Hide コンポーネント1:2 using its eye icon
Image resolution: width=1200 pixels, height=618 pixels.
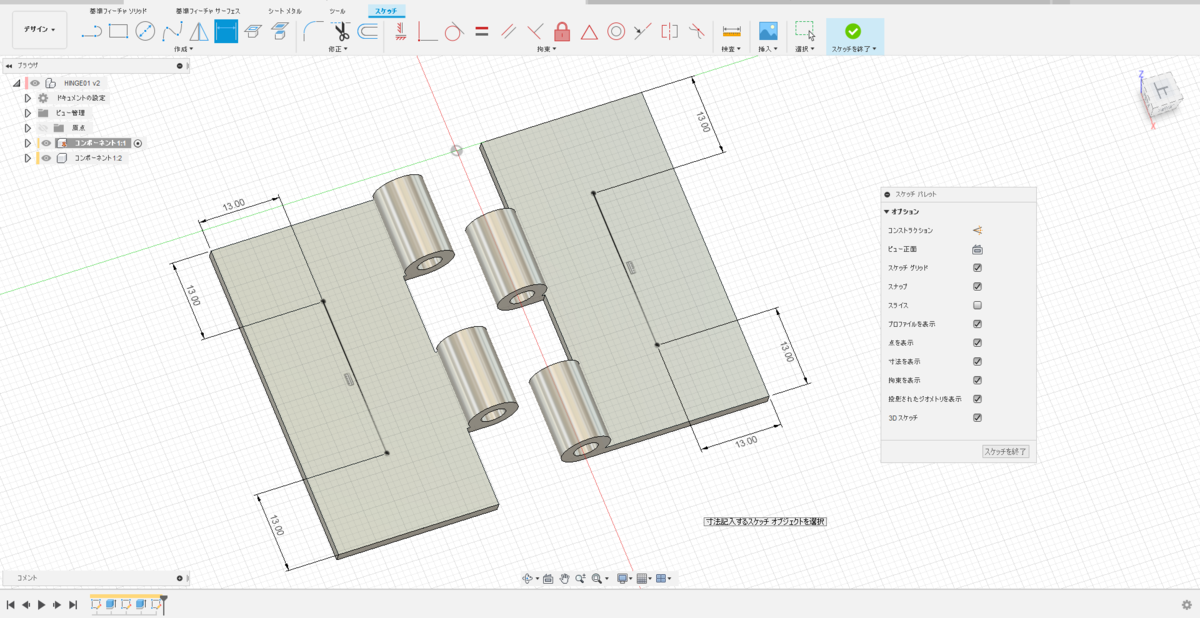point(46,158)
